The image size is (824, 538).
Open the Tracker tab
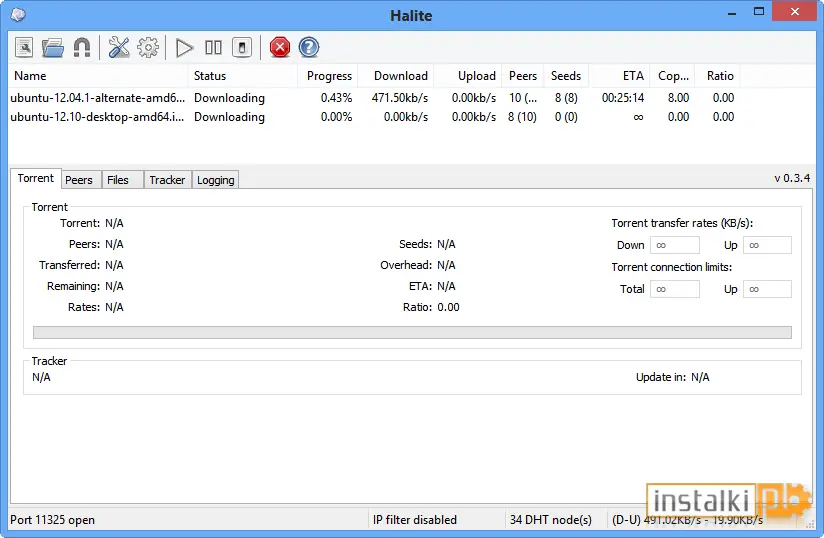[x=167, y=180]
